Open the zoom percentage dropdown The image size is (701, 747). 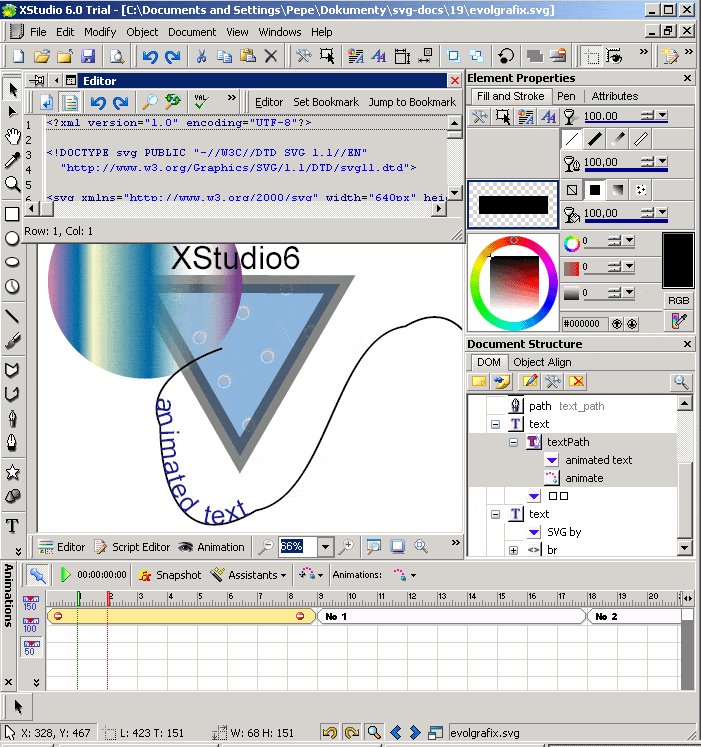pos(325,546)
